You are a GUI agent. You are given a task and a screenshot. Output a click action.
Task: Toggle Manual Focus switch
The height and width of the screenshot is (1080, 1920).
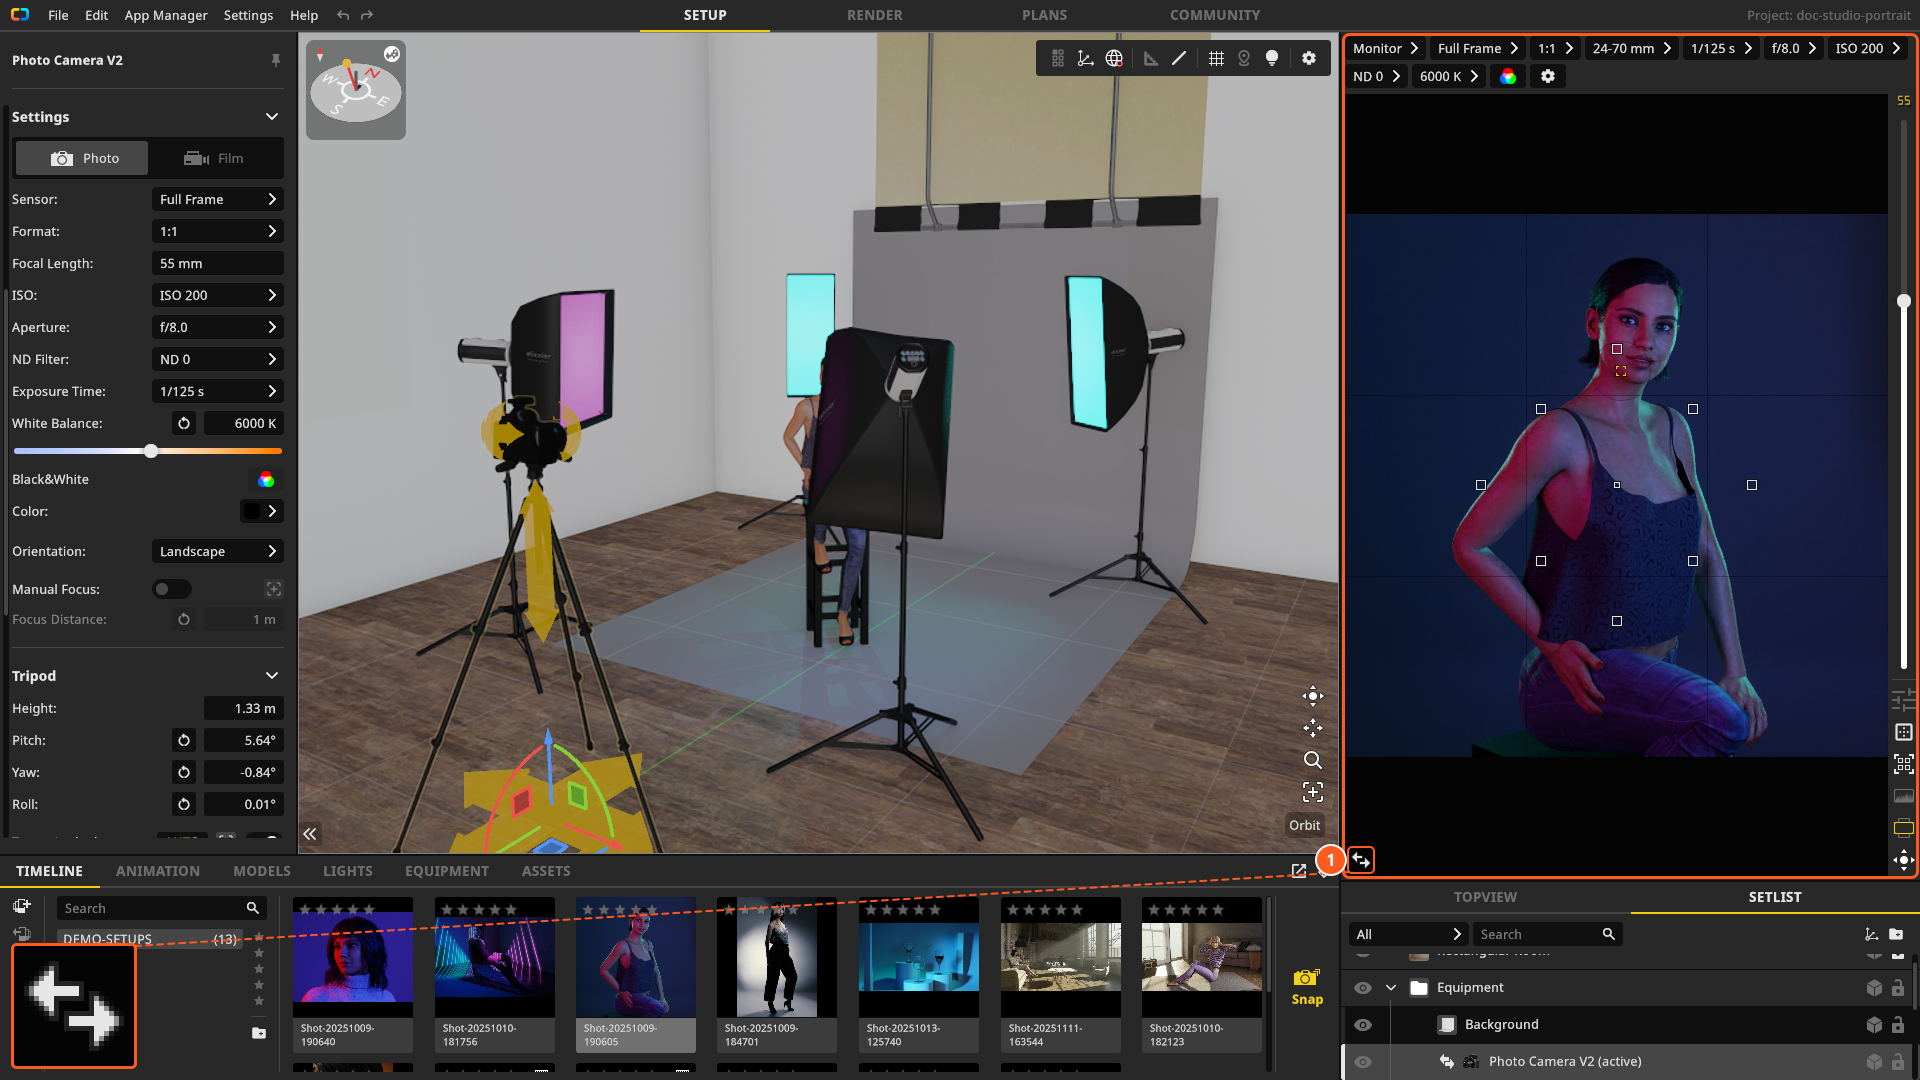tap(171, 590)
